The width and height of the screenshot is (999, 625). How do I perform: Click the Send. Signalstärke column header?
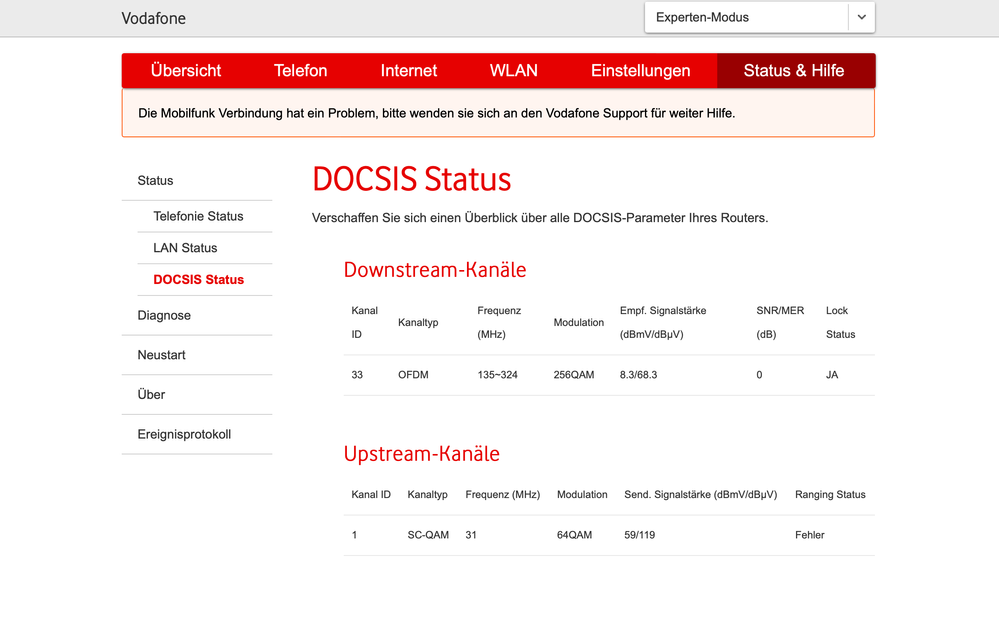tap(701, 495)
